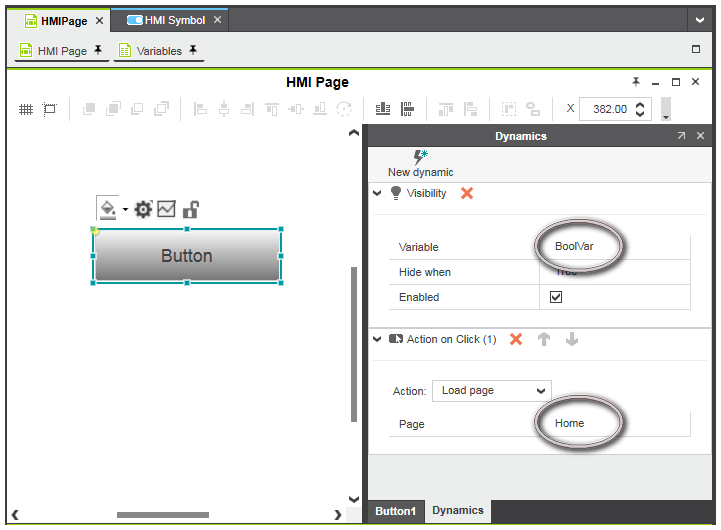Move Action on Click up with arrow

(x=544, y=339)
